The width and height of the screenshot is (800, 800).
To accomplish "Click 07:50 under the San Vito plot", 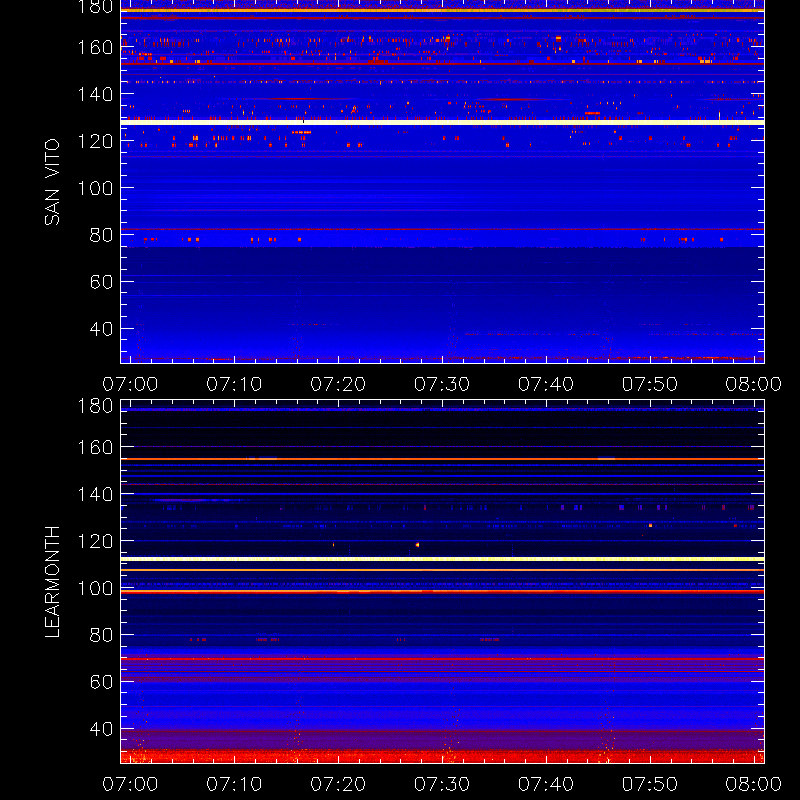I will pyautogui.click(x=650, y=384).
